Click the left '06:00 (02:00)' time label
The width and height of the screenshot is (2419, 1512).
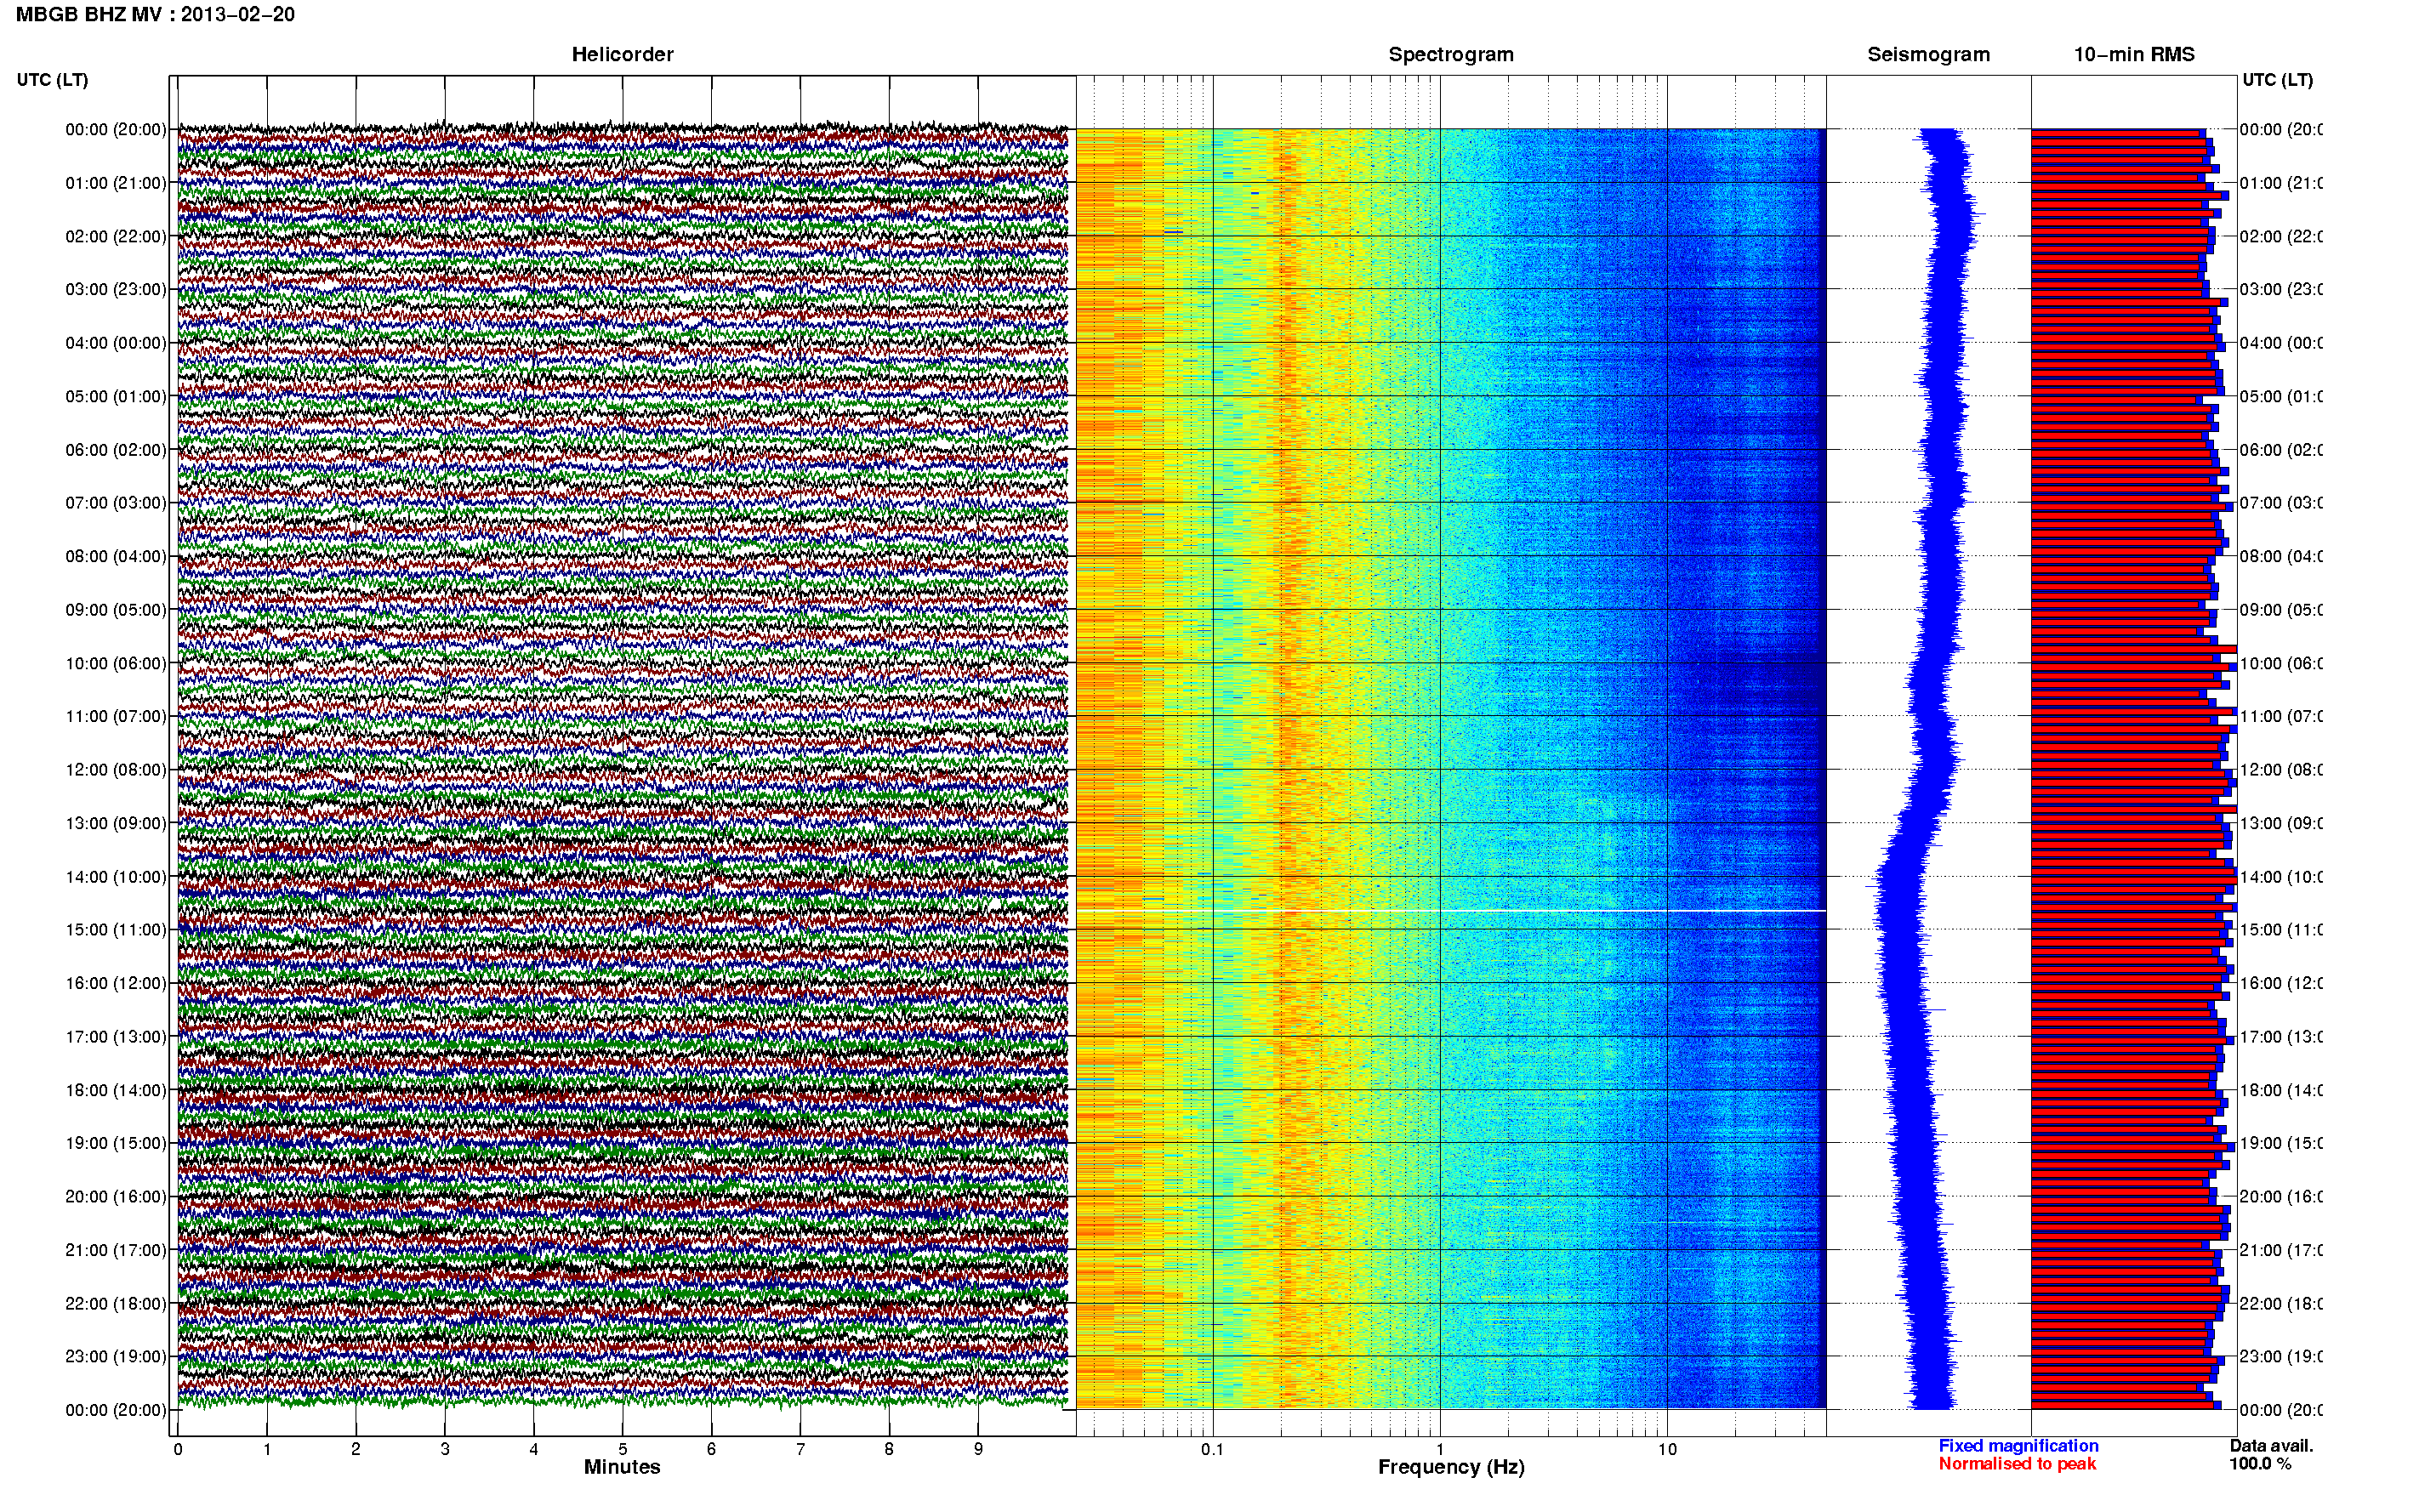tap(116, 450)
